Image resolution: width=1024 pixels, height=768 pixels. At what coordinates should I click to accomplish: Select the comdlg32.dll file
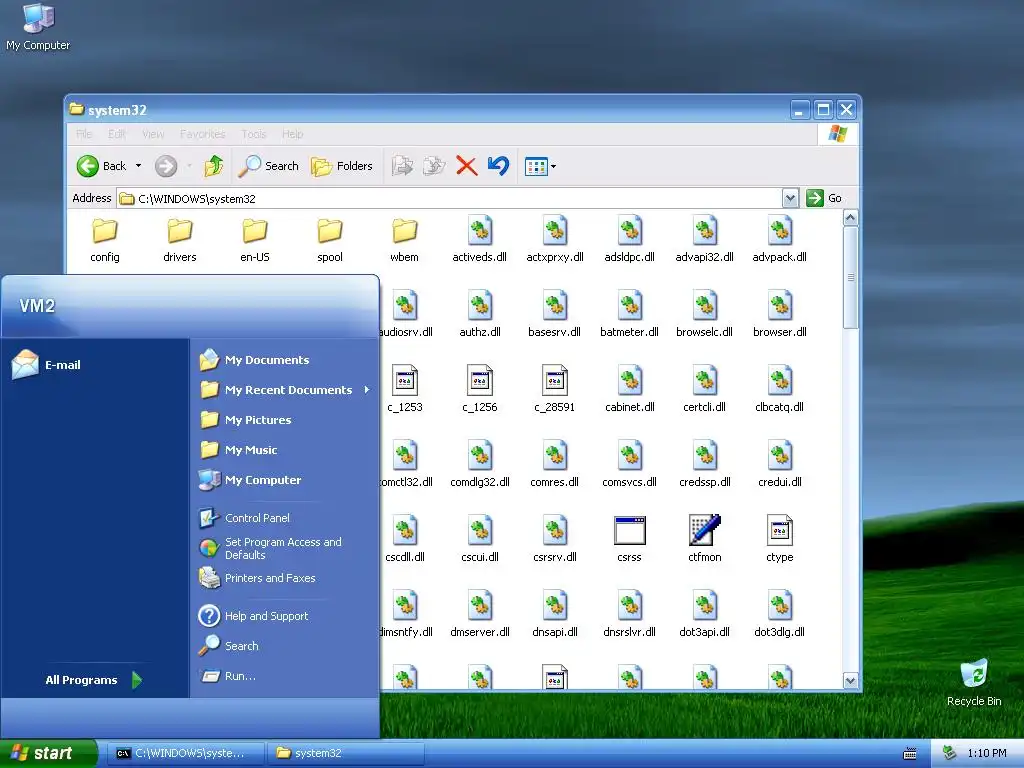[480, 464]
